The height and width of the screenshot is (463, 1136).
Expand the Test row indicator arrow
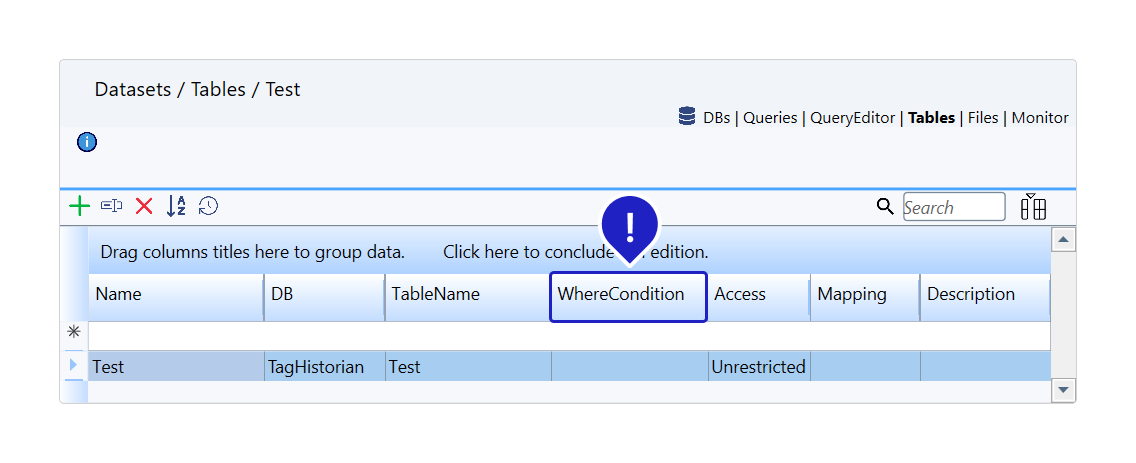[74, 366]
